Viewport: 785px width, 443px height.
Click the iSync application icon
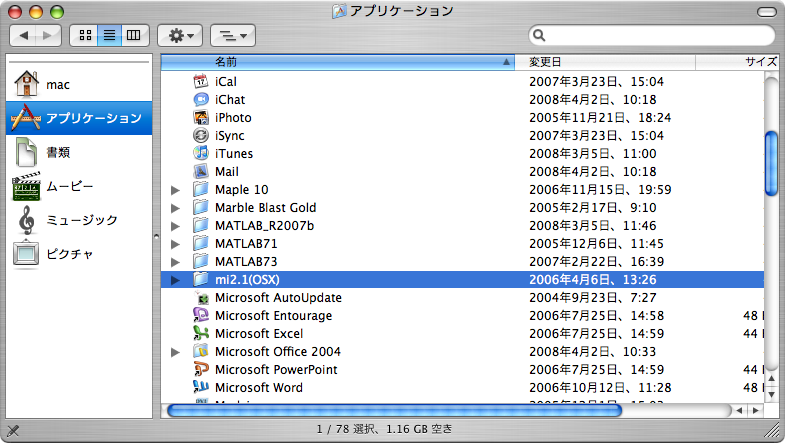[x=201, y=135]
